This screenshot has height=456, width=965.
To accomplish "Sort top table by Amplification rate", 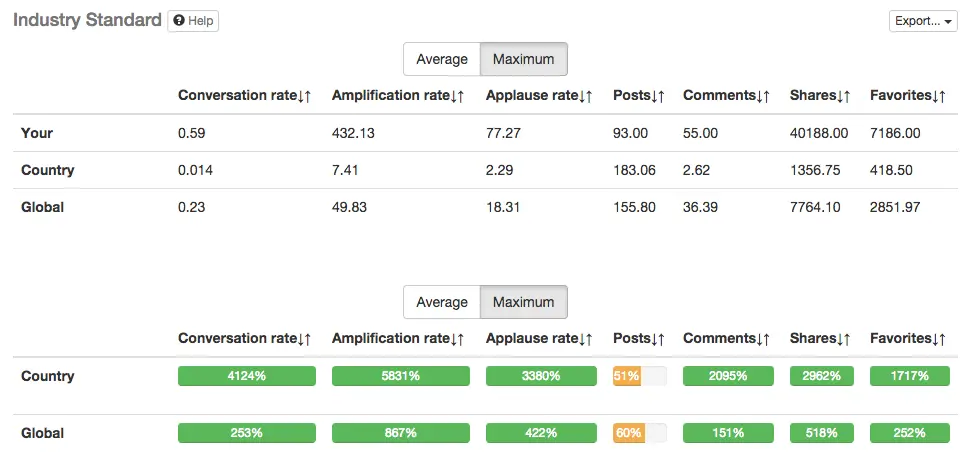I will pos(398,96).
